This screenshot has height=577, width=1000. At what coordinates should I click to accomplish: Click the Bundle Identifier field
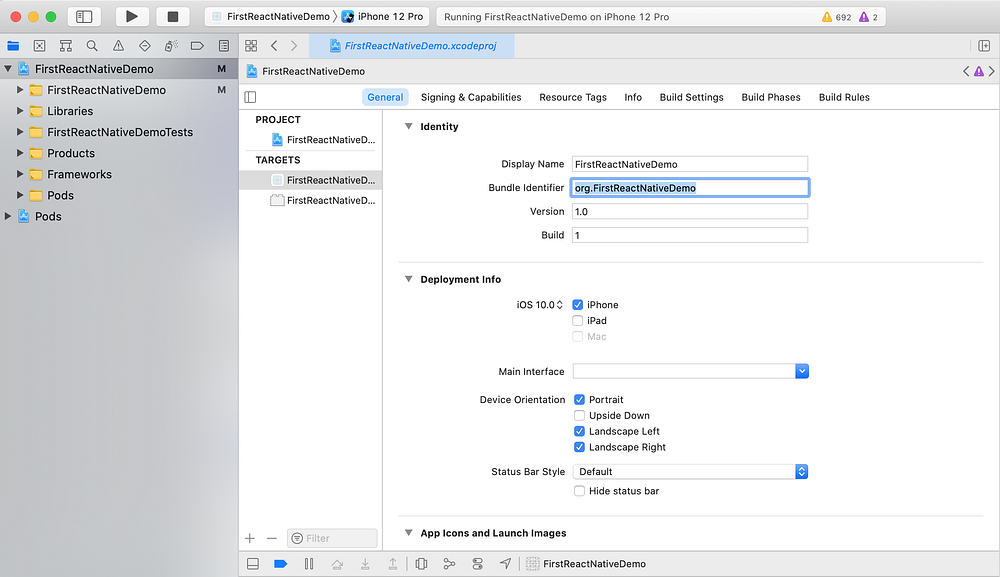689,187
